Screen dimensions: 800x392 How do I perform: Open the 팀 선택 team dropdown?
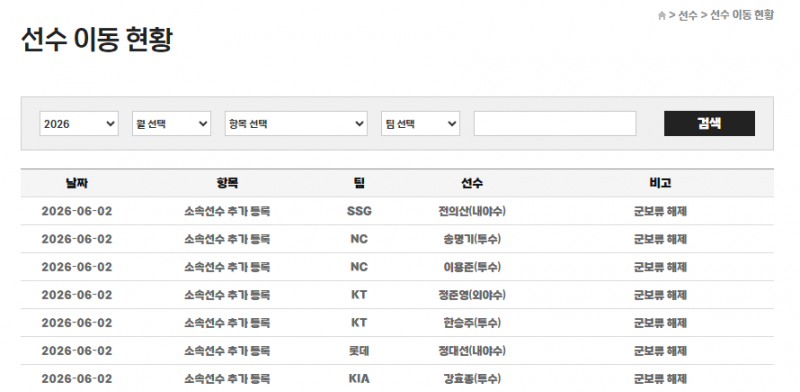420,124
